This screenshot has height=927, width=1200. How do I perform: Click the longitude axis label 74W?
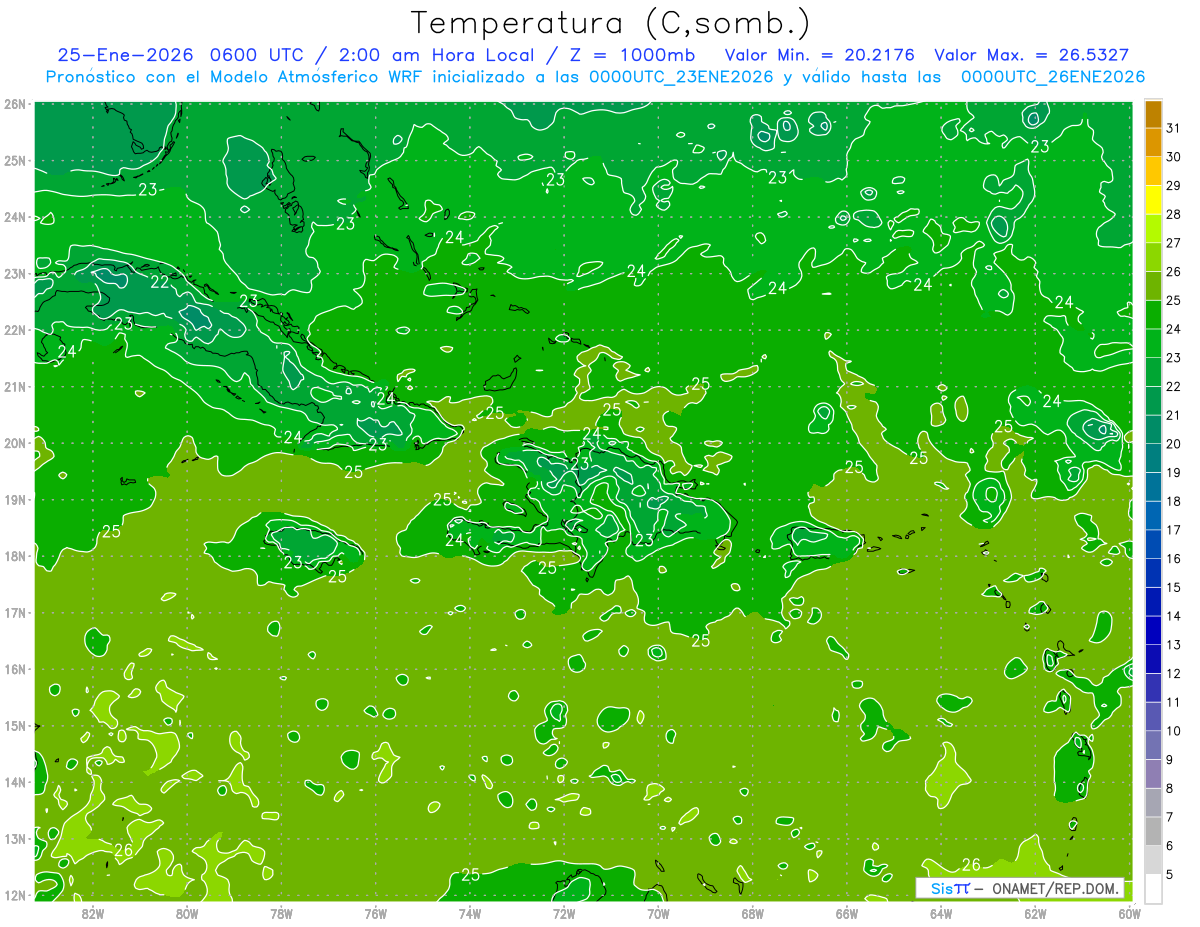pos(470,913)
